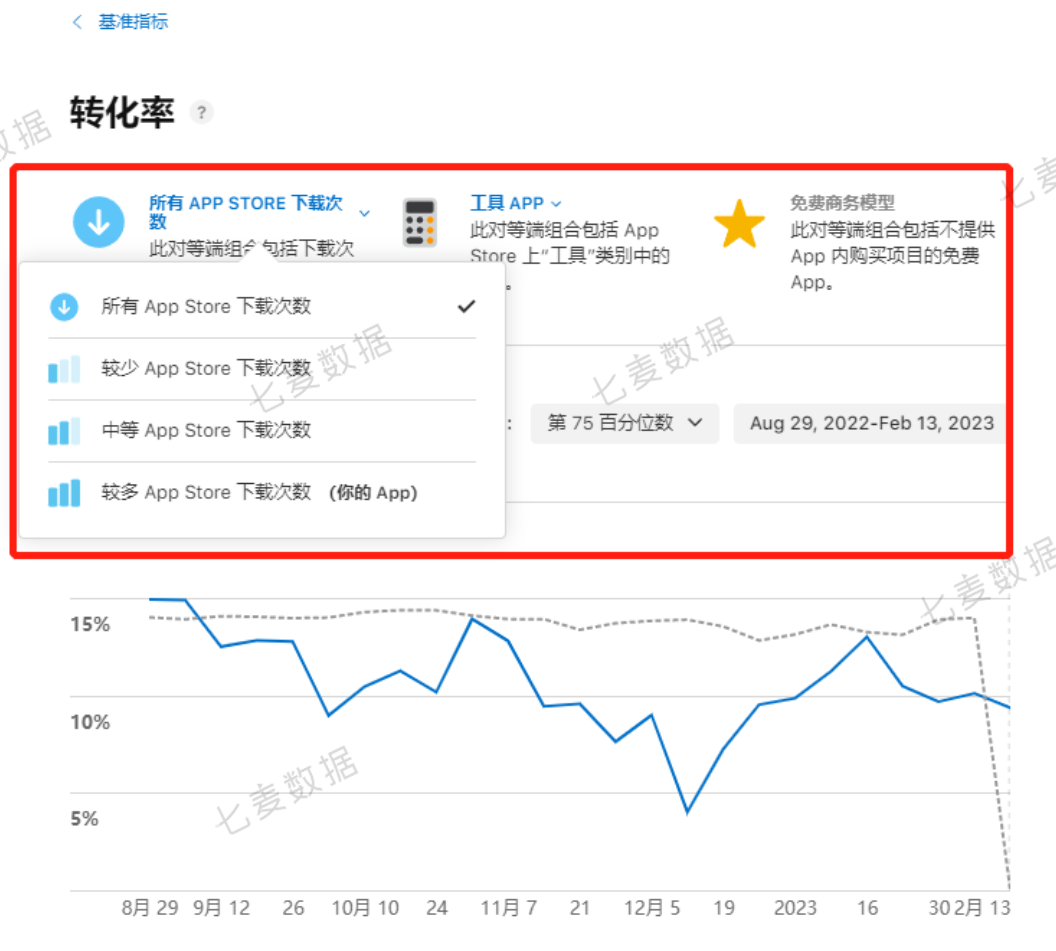Click chart line peak near 11月 7
The height and width of the screenshot is (951, 1056).
(473, 619)
